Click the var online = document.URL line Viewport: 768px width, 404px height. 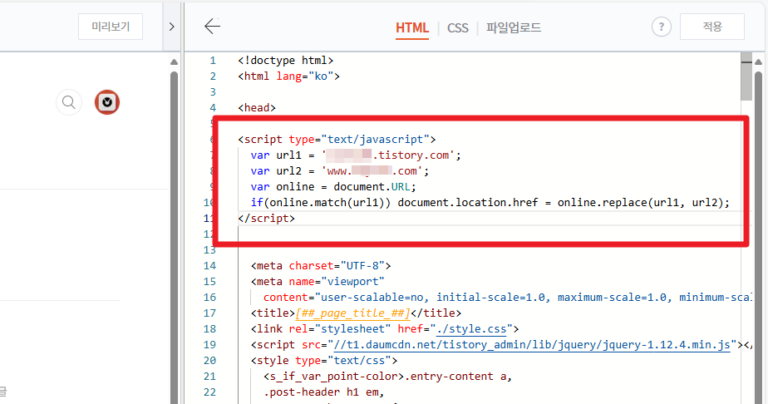click(333, 187)
